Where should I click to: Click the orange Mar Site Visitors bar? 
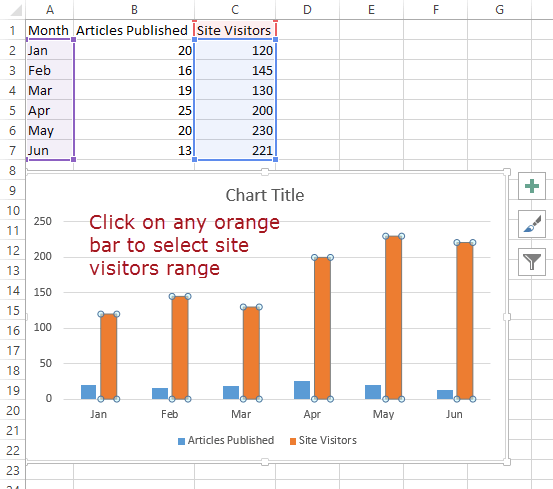click(251, 353)
